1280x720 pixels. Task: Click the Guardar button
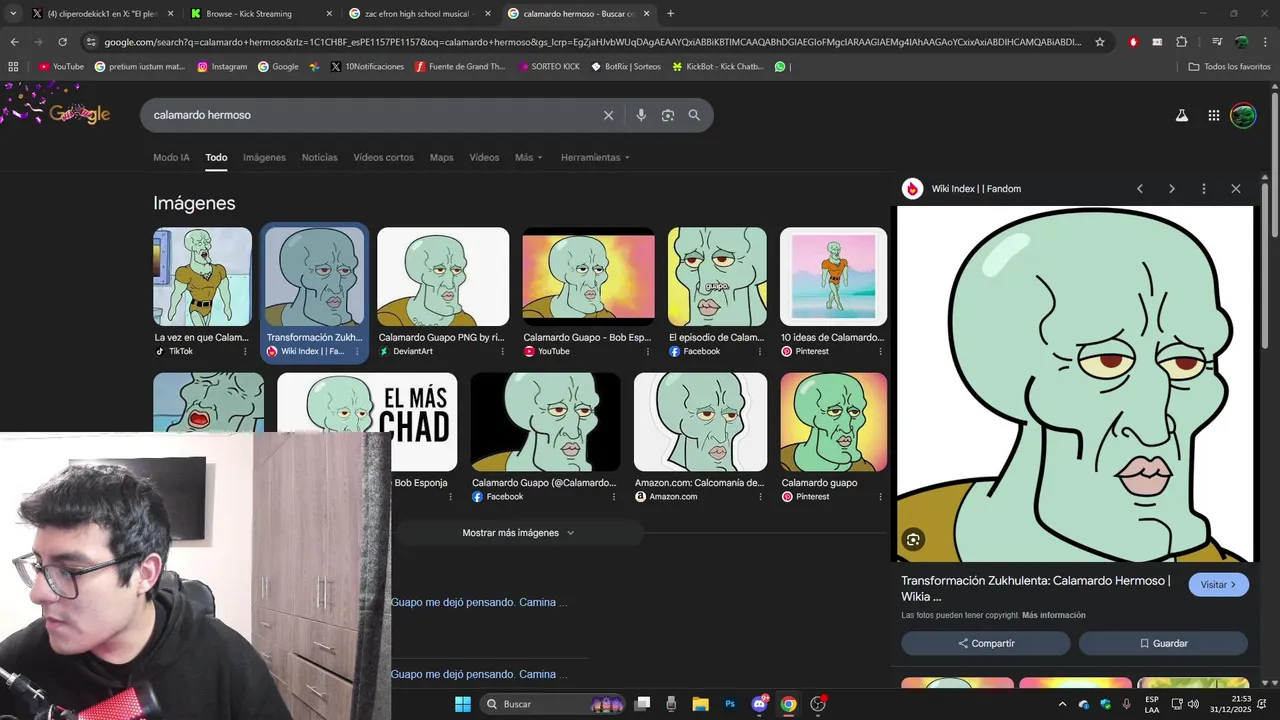1163,643
